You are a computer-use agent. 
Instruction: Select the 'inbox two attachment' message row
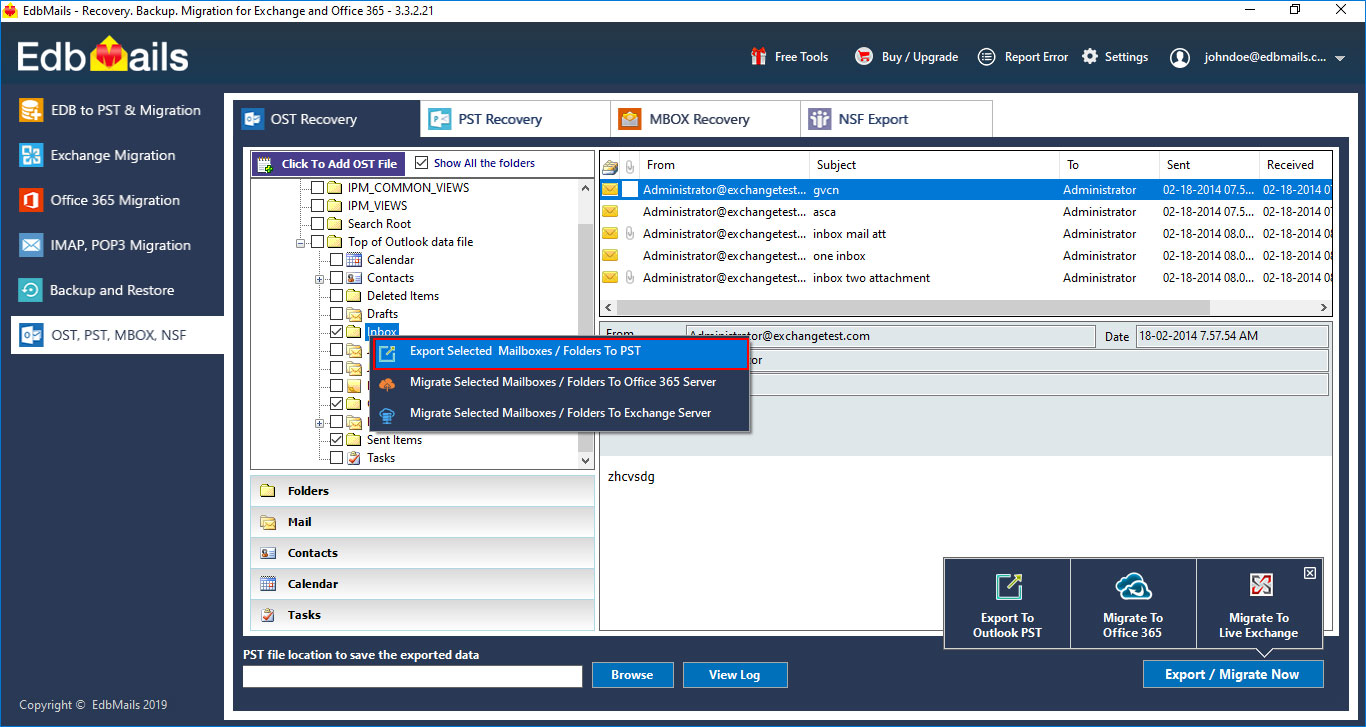point(965,278)
